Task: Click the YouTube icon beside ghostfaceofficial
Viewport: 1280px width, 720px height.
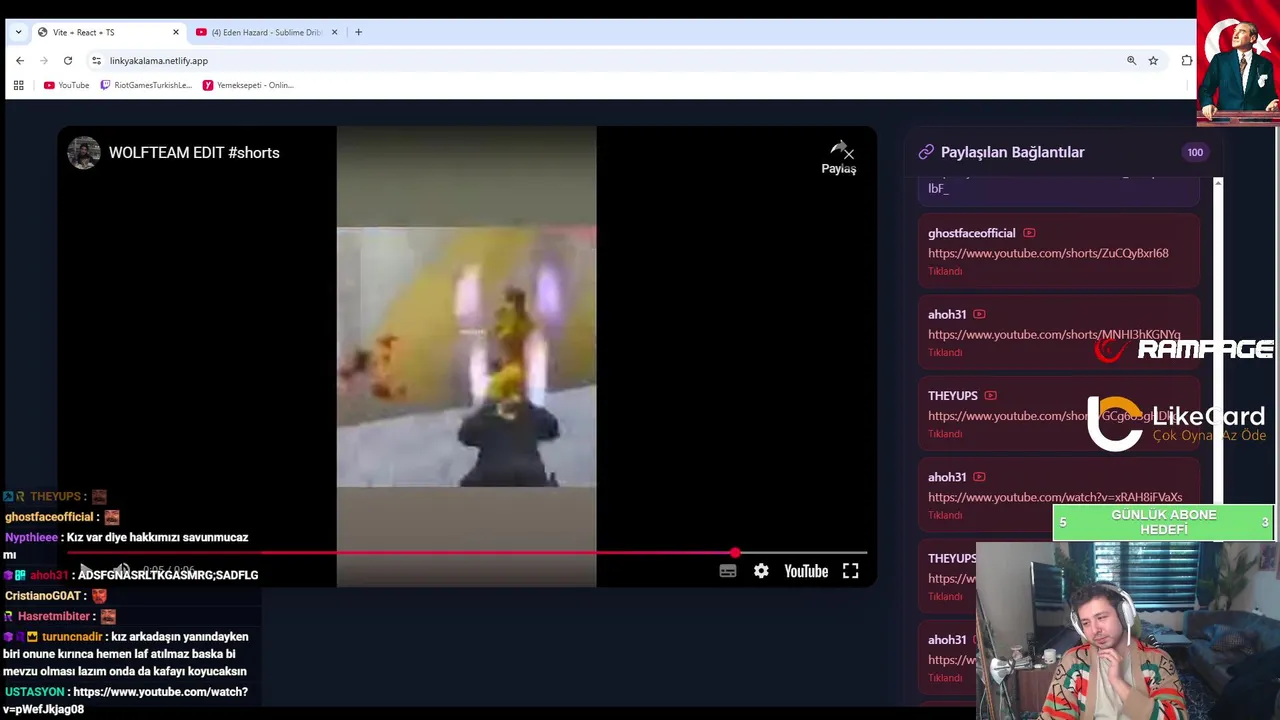Action: pos(1029,233)
